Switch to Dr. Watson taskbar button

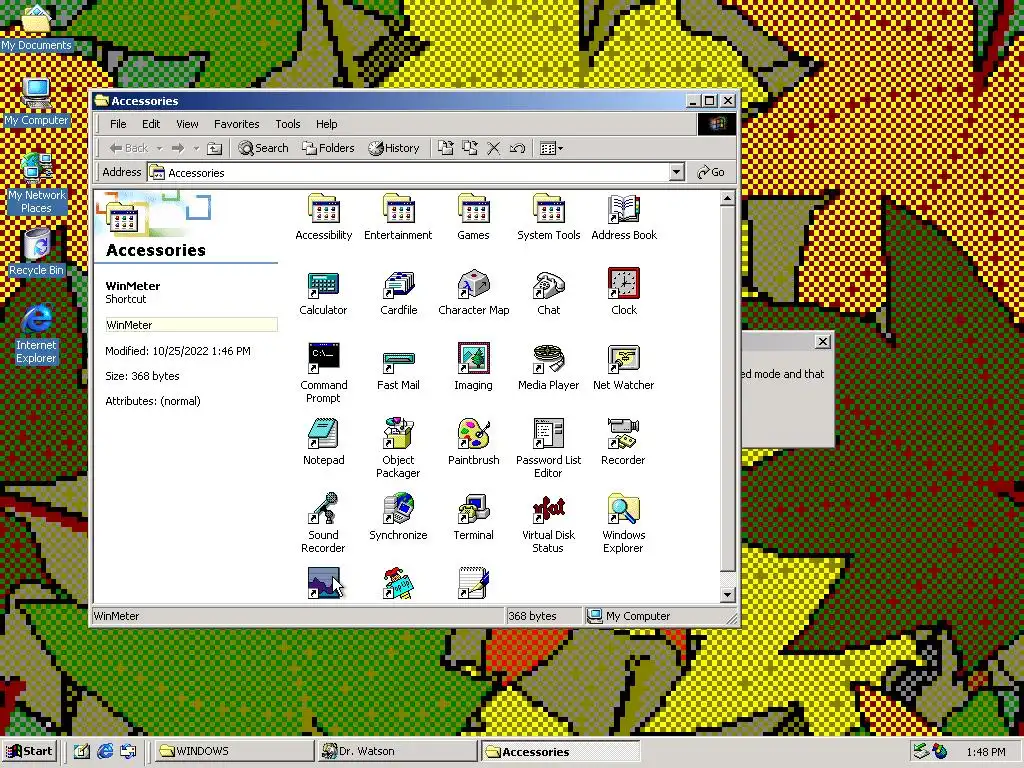398,751
